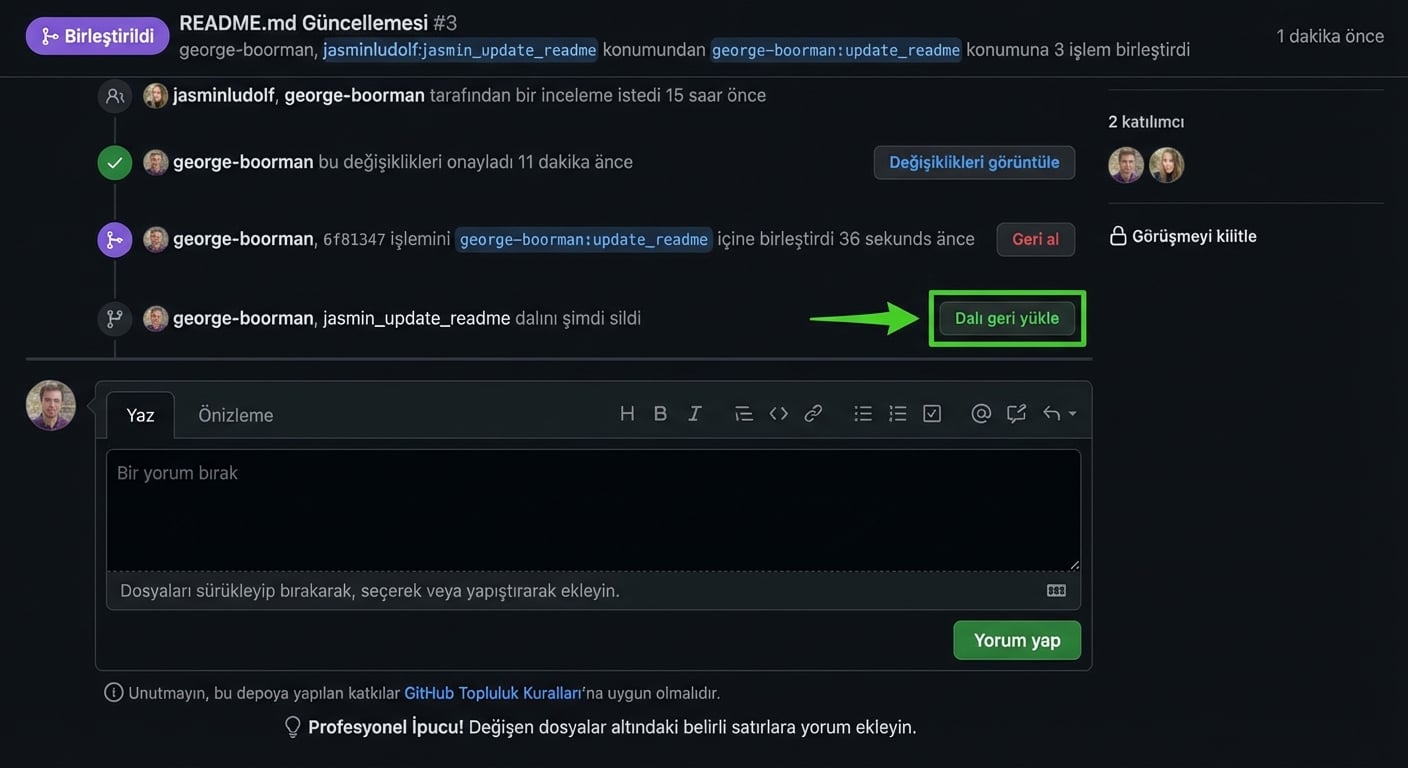Open the GitHub Topluluk Kuralları link
The image size is (1408, 768).
(x=492, y=692)
